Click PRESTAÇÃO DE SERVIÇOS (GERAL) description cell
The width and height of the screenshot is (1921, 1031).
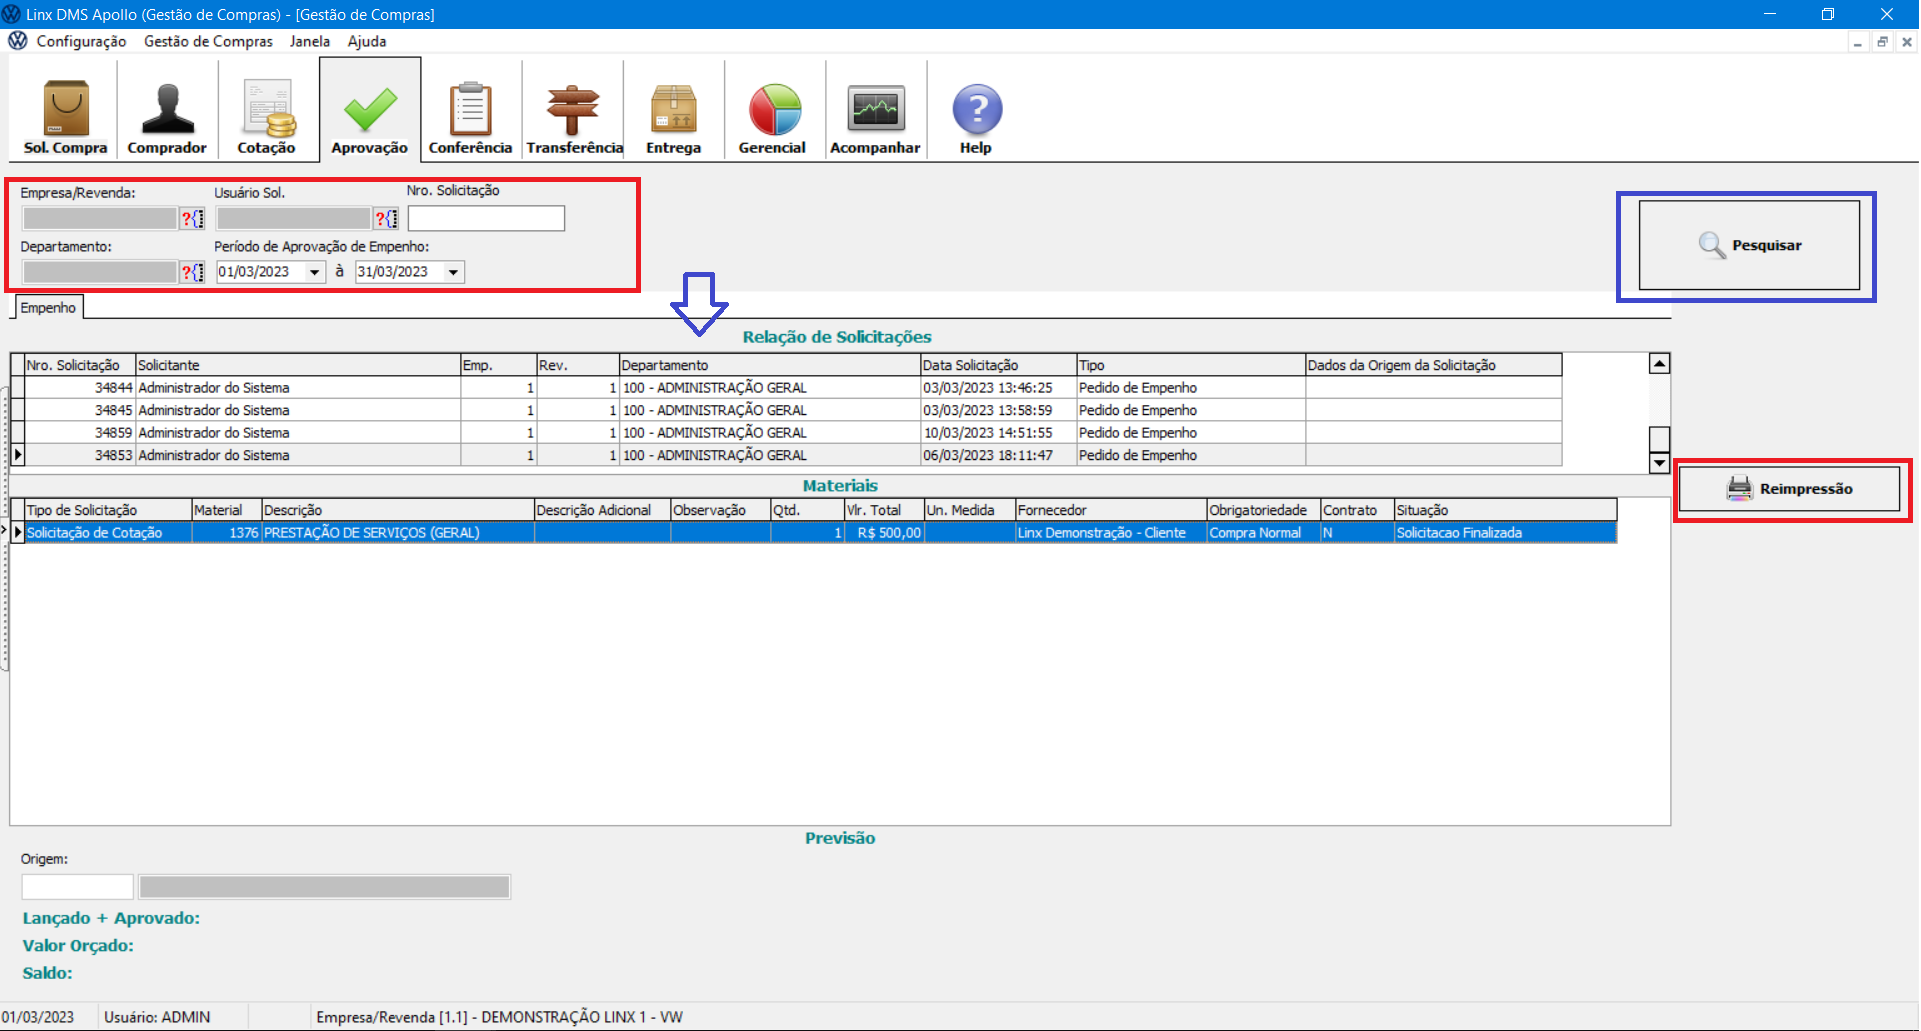click(398, 533)
